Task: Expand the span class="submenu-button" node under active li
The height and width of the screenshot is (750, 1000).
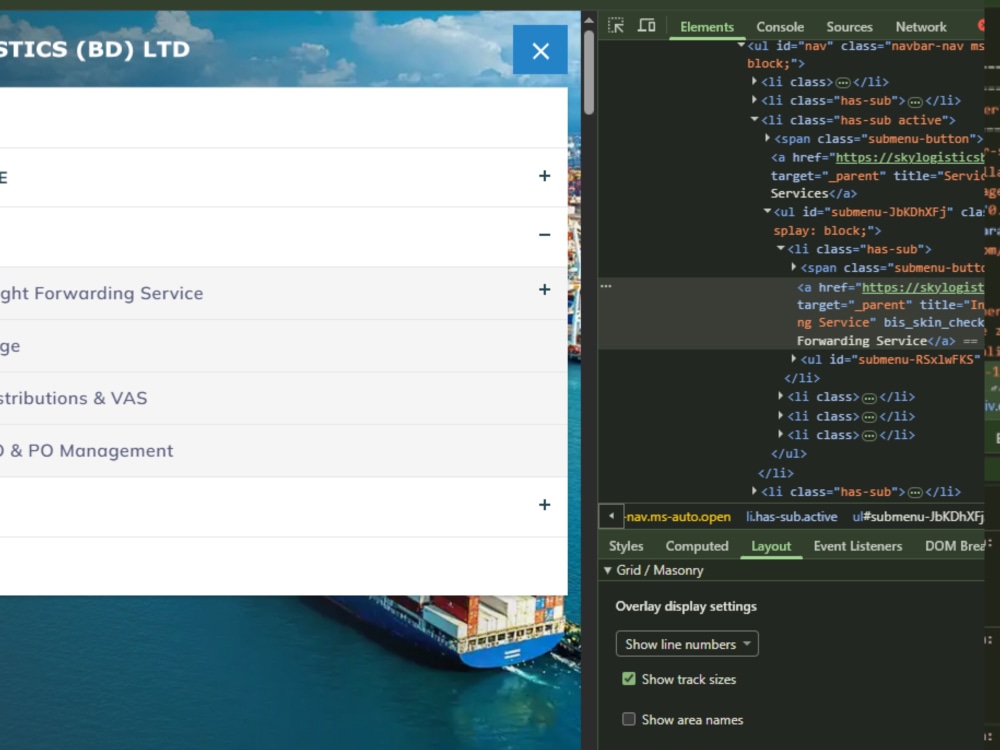Action: click(768, 138)
